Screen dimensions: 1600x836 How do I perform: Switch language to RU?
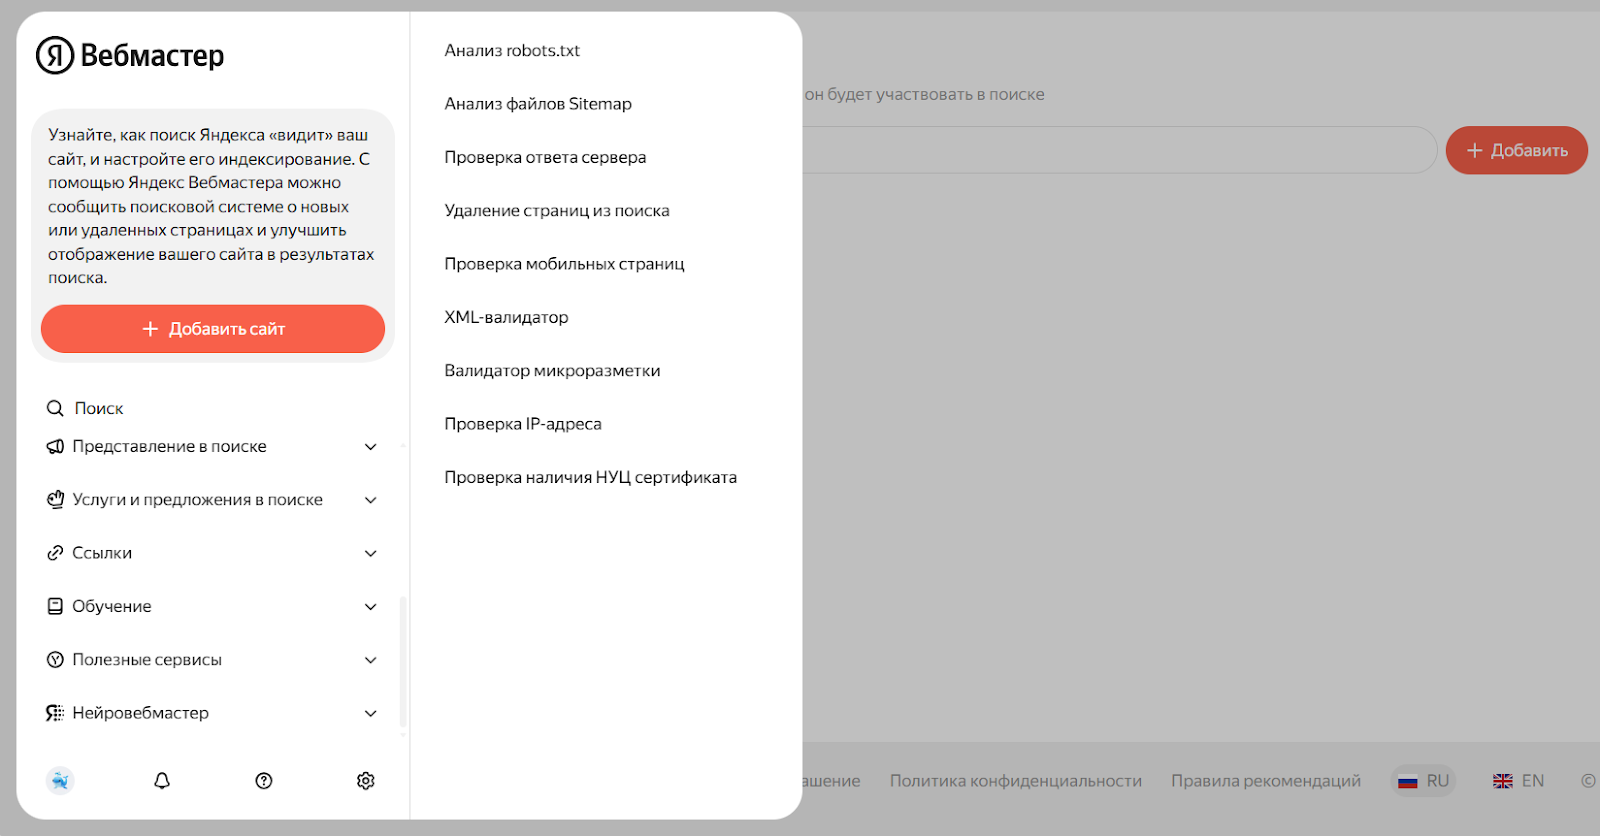coord(1423,781)
